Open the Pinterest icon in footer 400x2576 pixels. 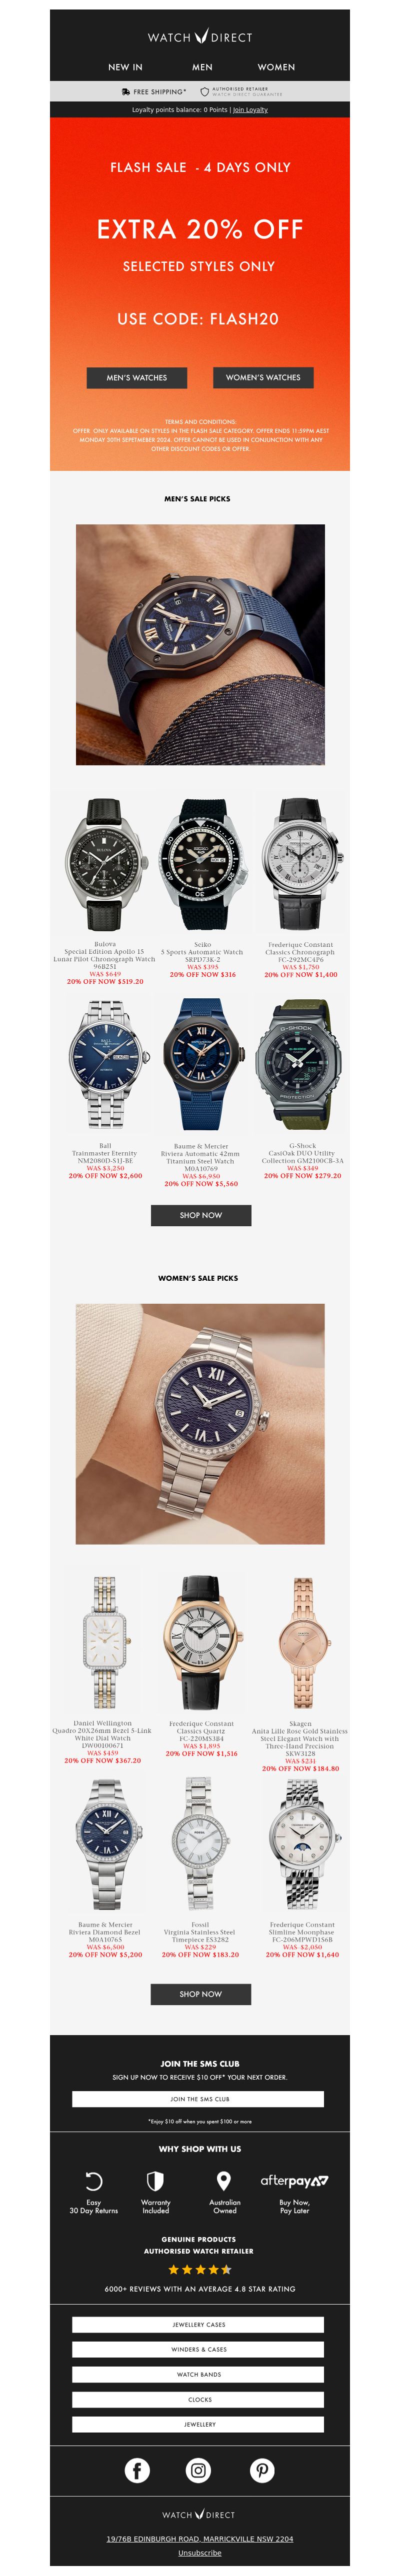pos(262,2470)
